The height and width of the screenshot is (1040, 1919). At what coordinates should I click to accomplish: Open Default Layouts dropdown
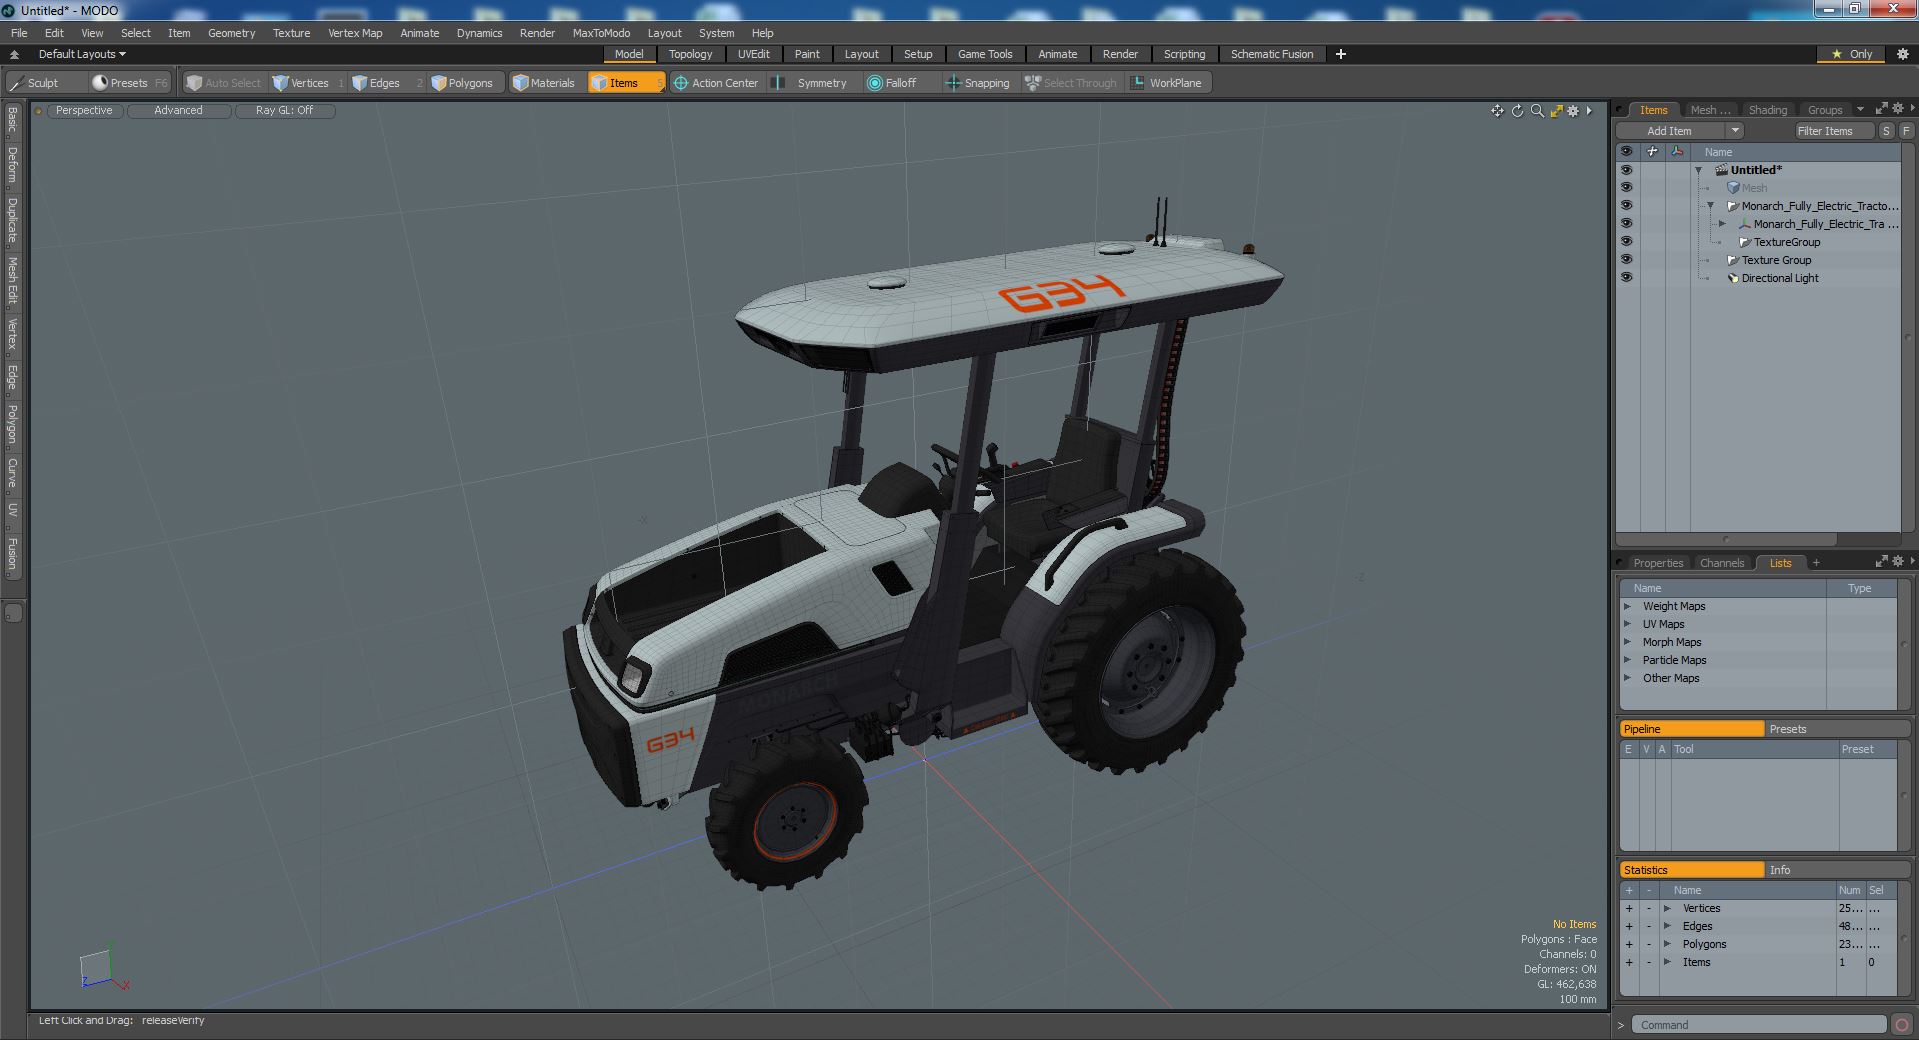pyautogui.click(x=82, y=54)
